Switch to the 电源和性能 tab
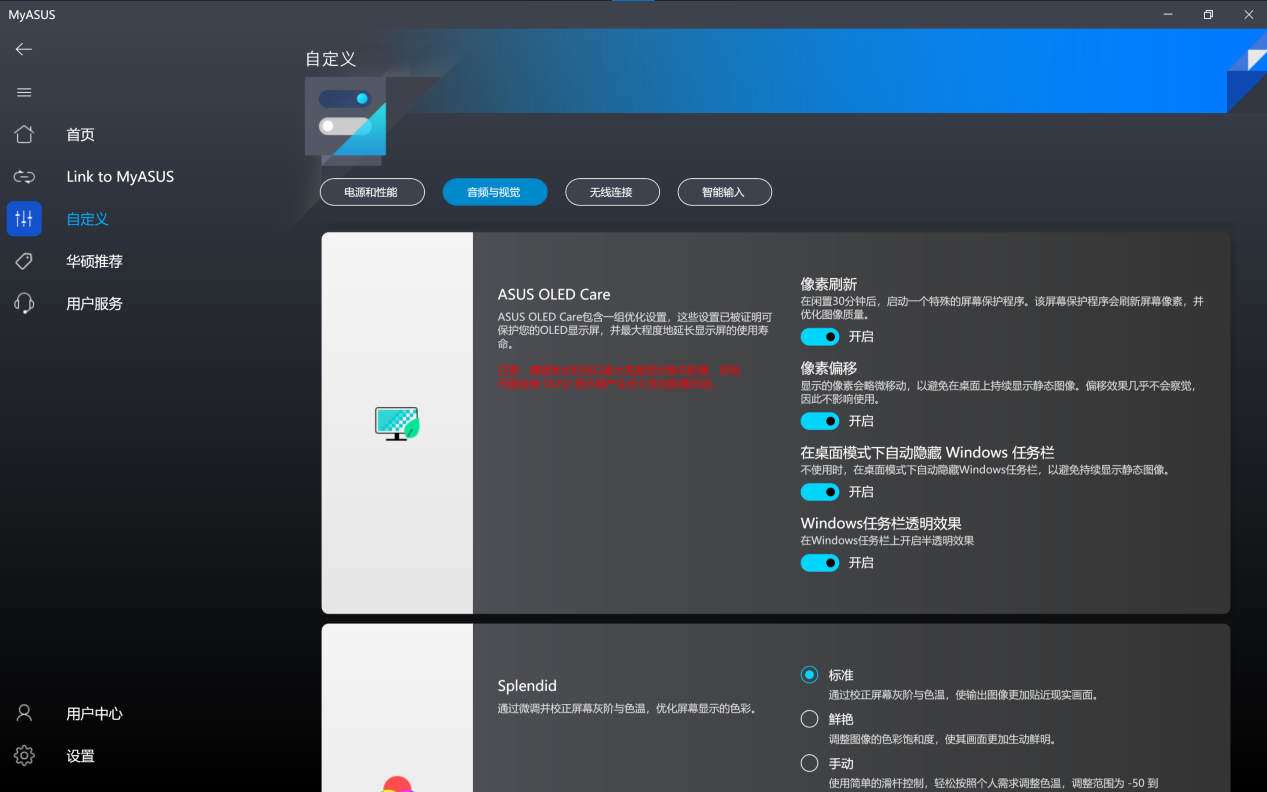 coord(372,192)
